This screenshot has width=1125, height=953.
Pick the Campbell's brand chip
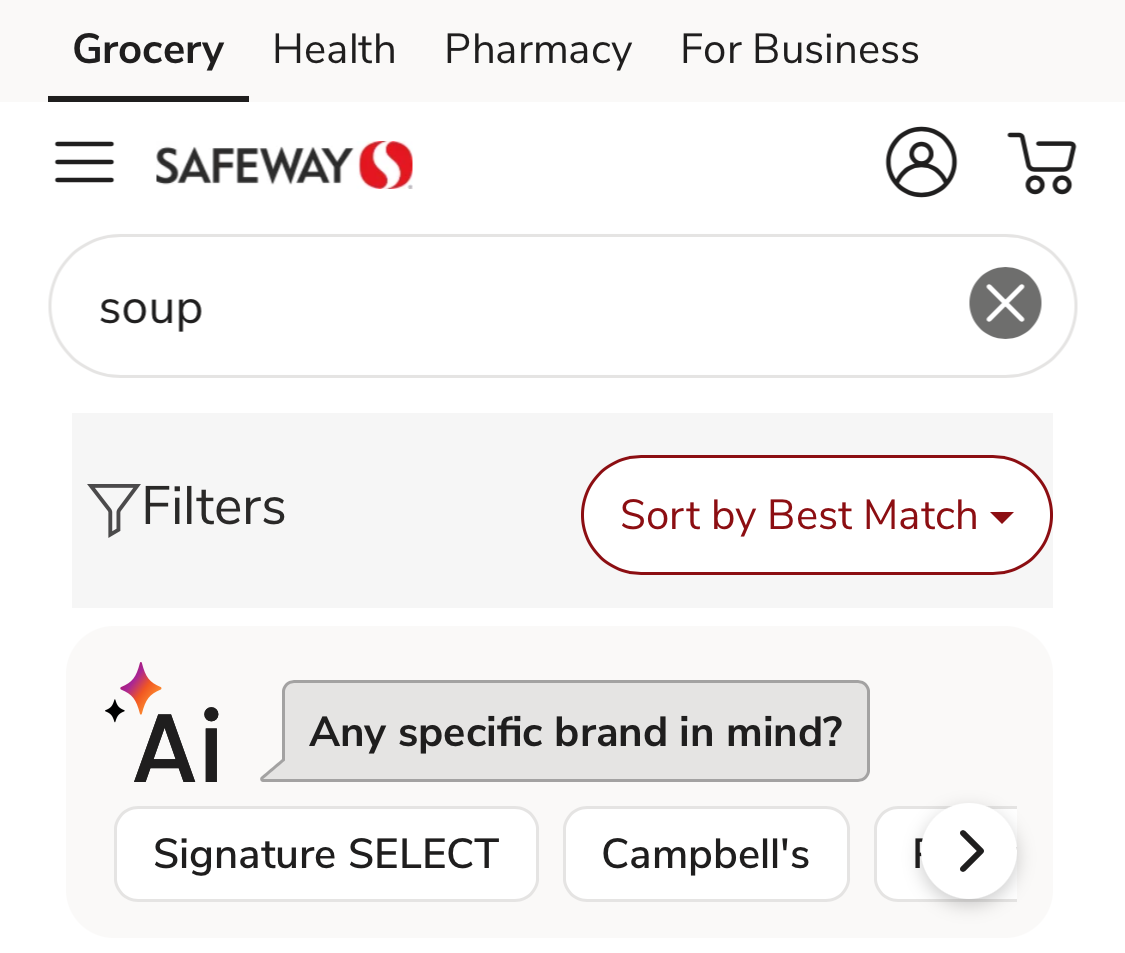click(x=705, y=854)
